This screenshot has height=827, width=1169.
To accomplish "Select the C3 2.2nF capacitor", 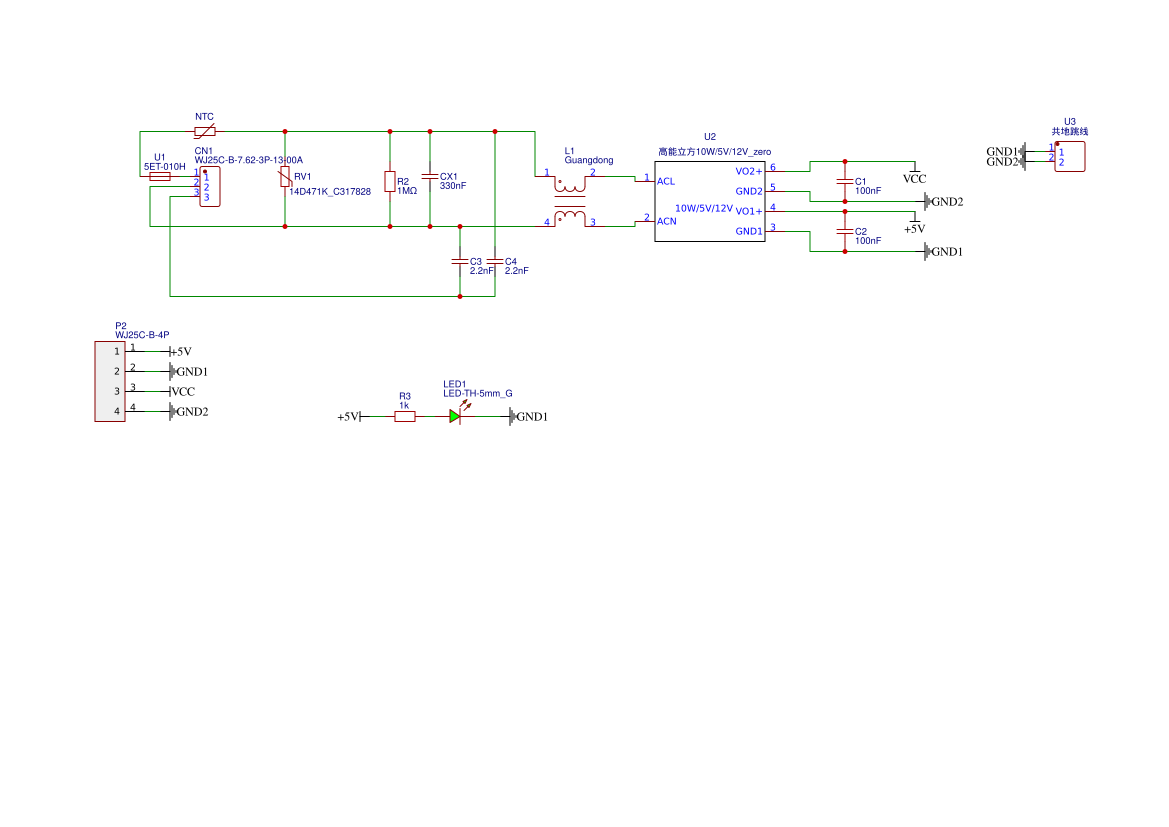I will coord(460,261).
